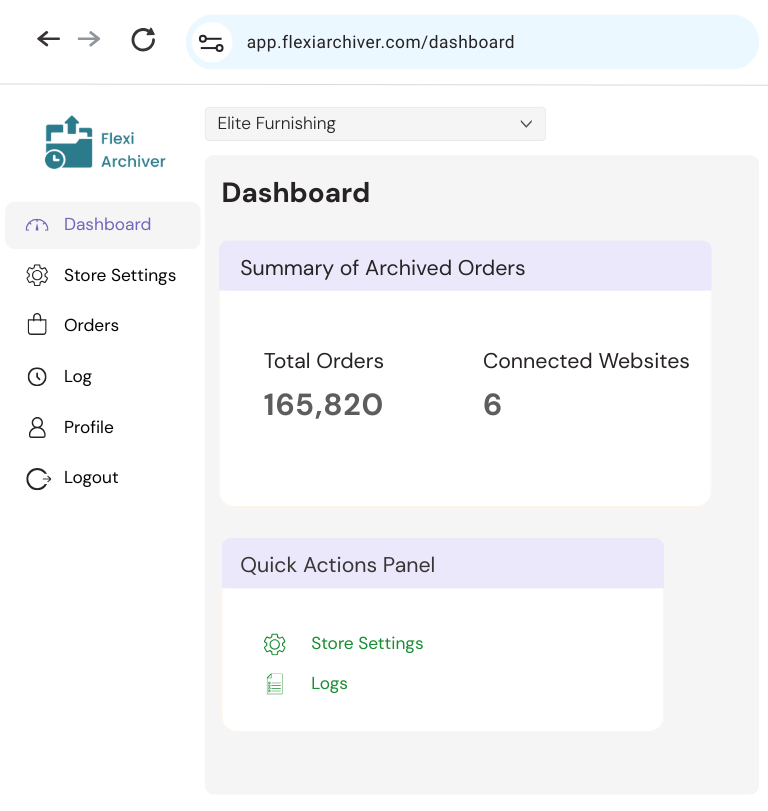Reload the page with the refresh button
The height and width of the screenshot is (811, 768).
(143, 39)
